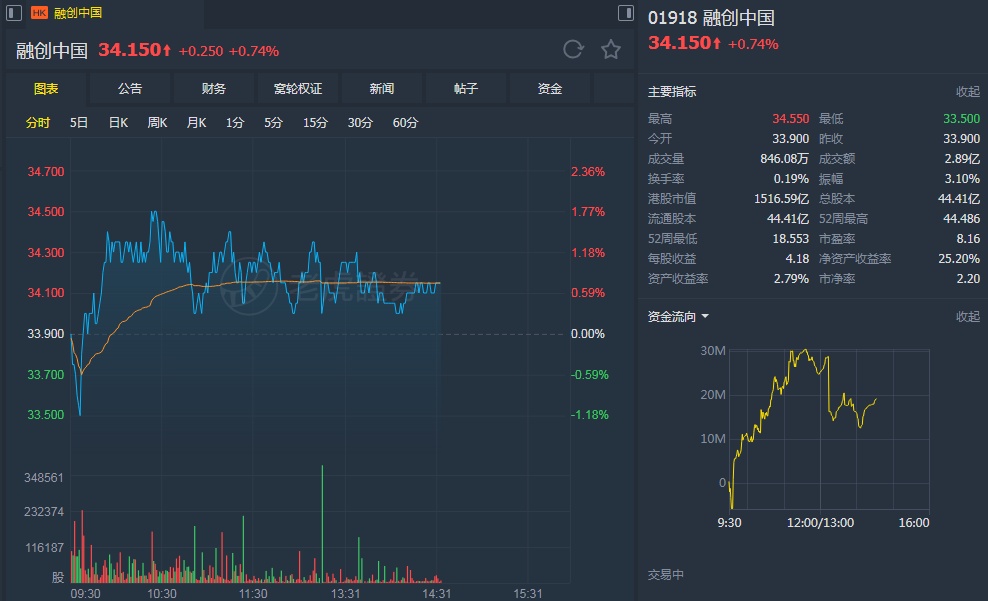Screen dimensions: 988x601
Task: Collapse the 主要指标 section
Action: click(967, 92)
